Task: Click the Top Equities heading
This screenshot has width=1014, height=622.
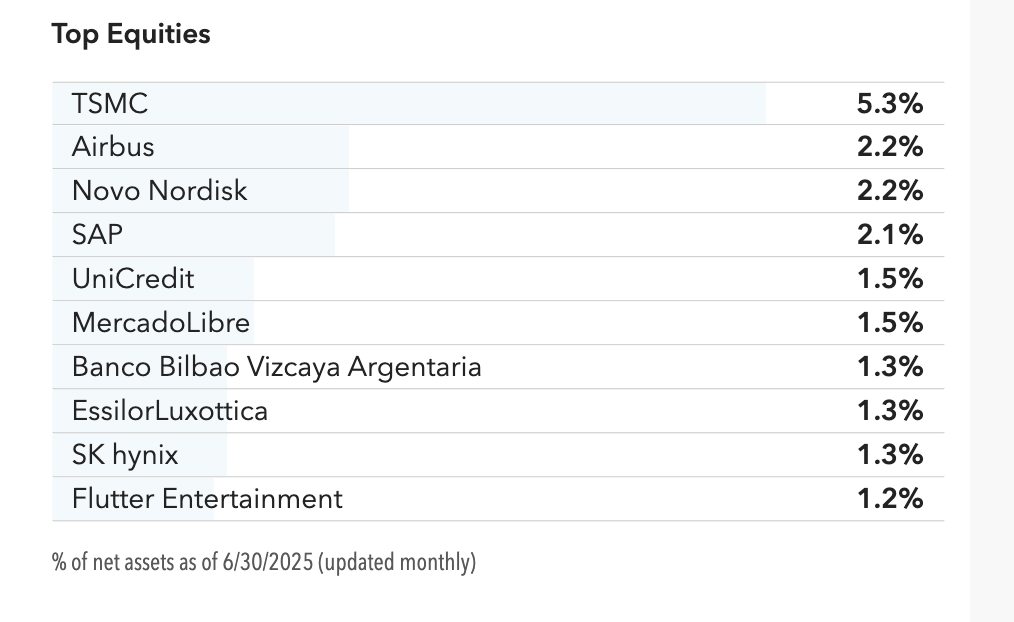Action: click(131, 34)
